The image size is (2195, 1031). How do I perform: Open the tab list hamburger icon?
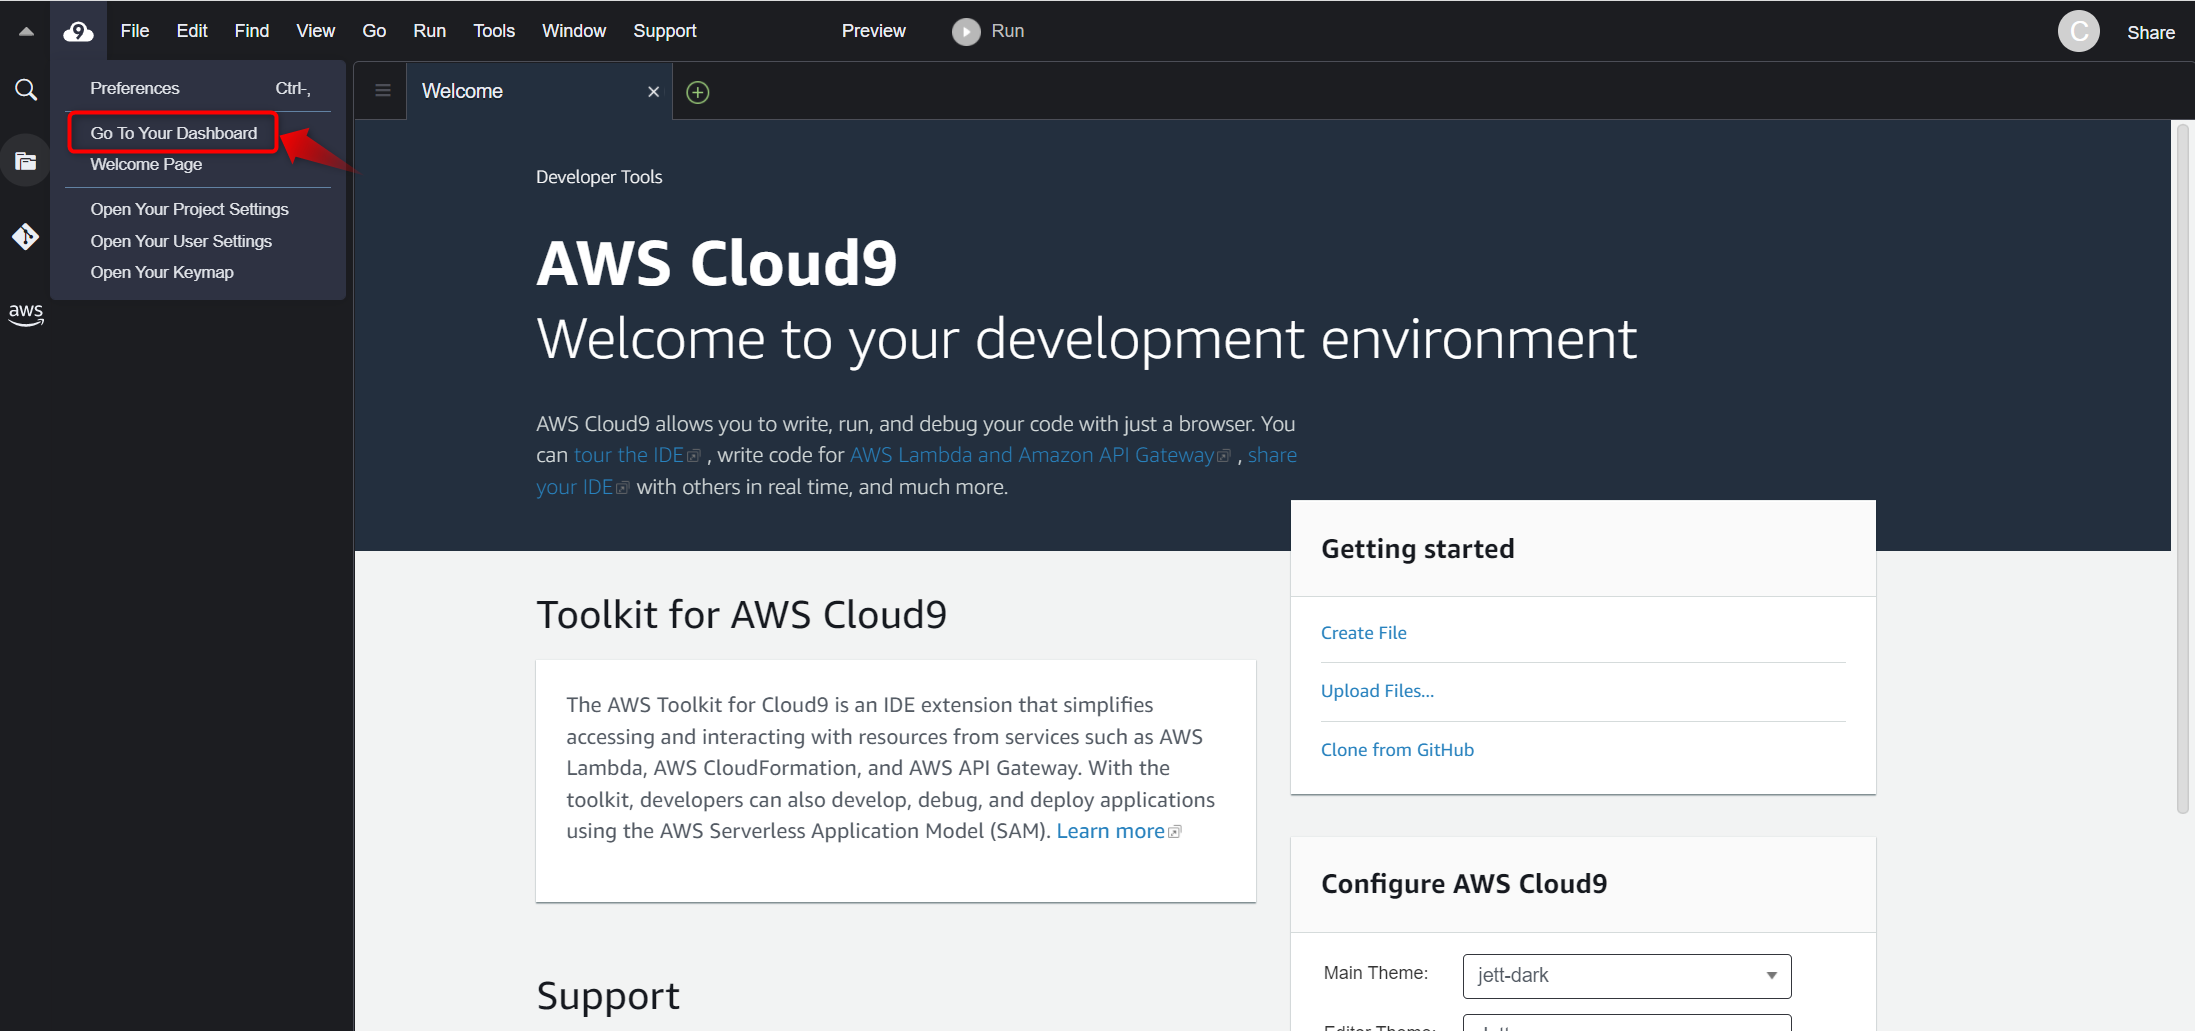(x=382, y=91)
